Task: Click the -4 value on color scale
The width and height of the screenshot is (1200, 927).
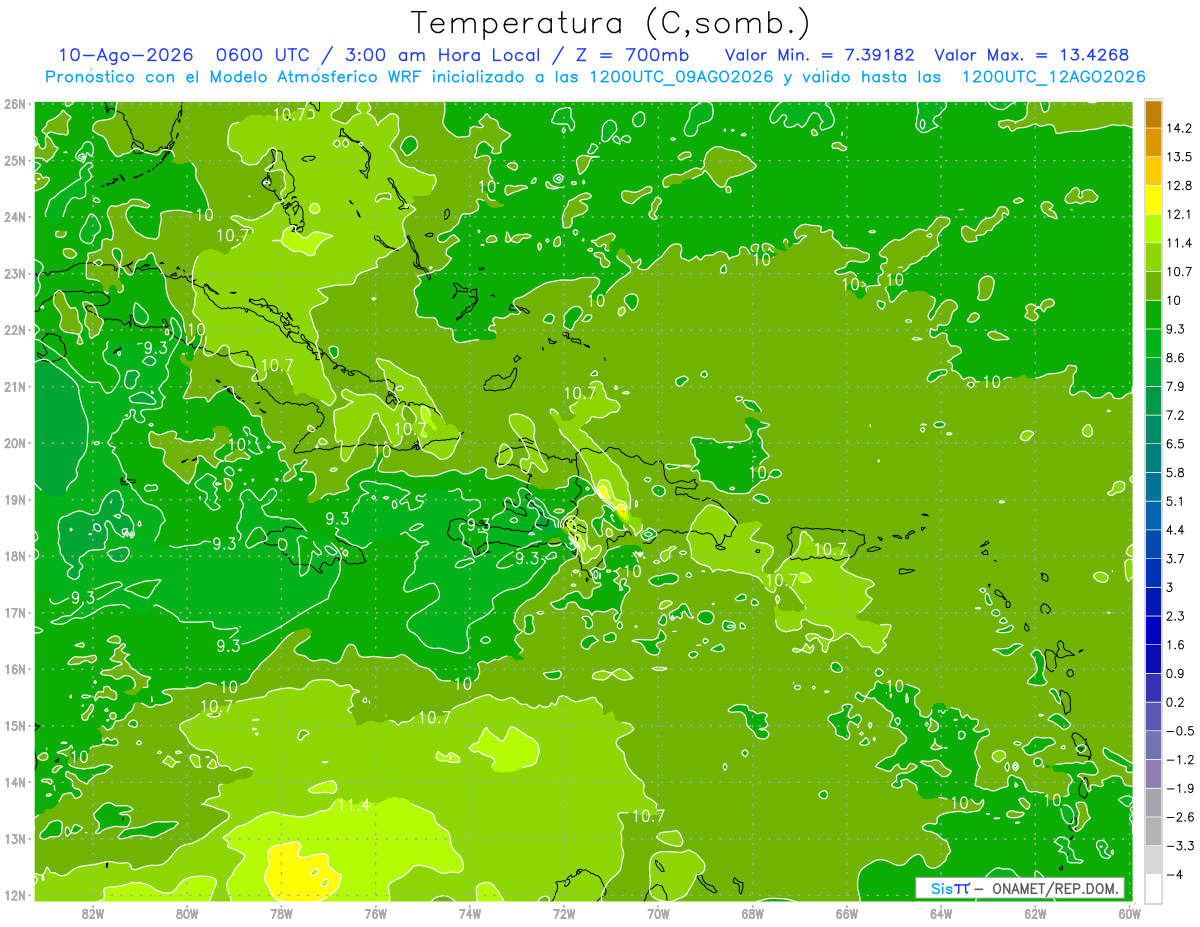Action: coord(1176,874)
